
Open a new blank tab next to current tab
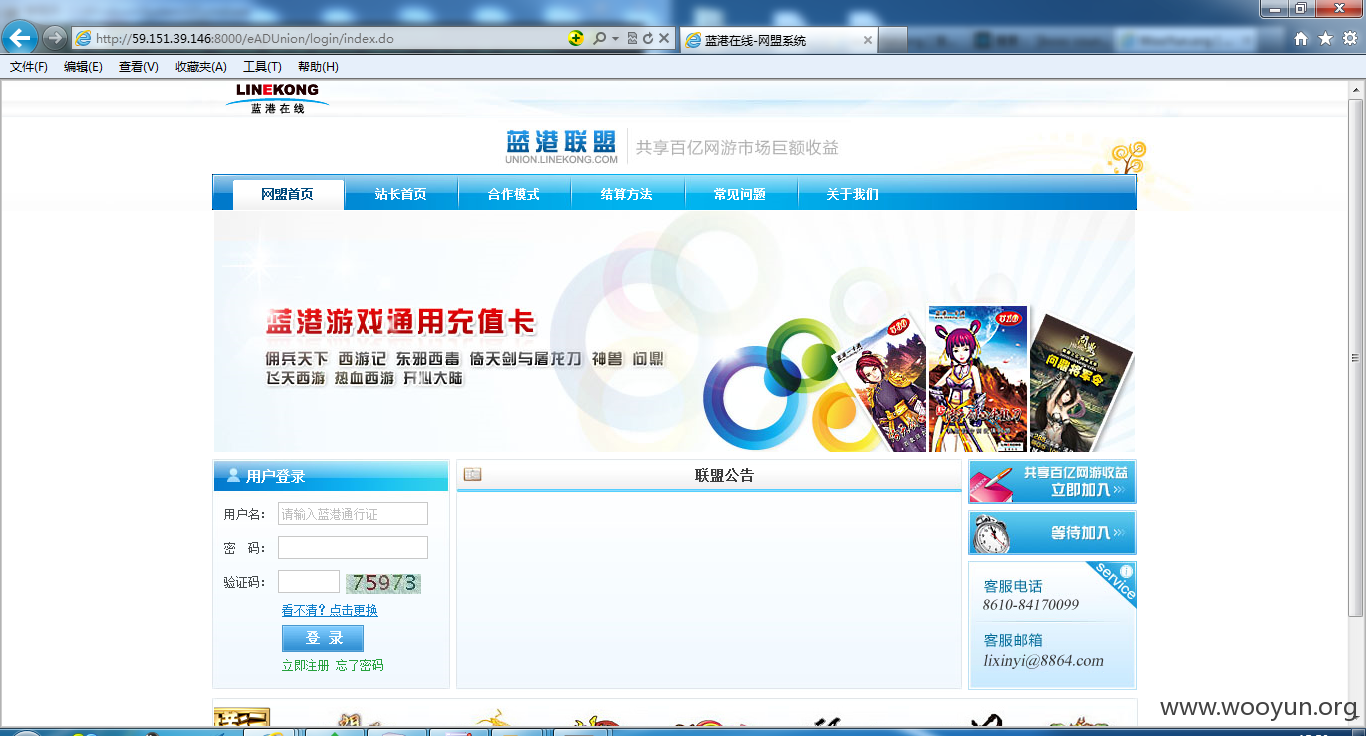(893, 40)
